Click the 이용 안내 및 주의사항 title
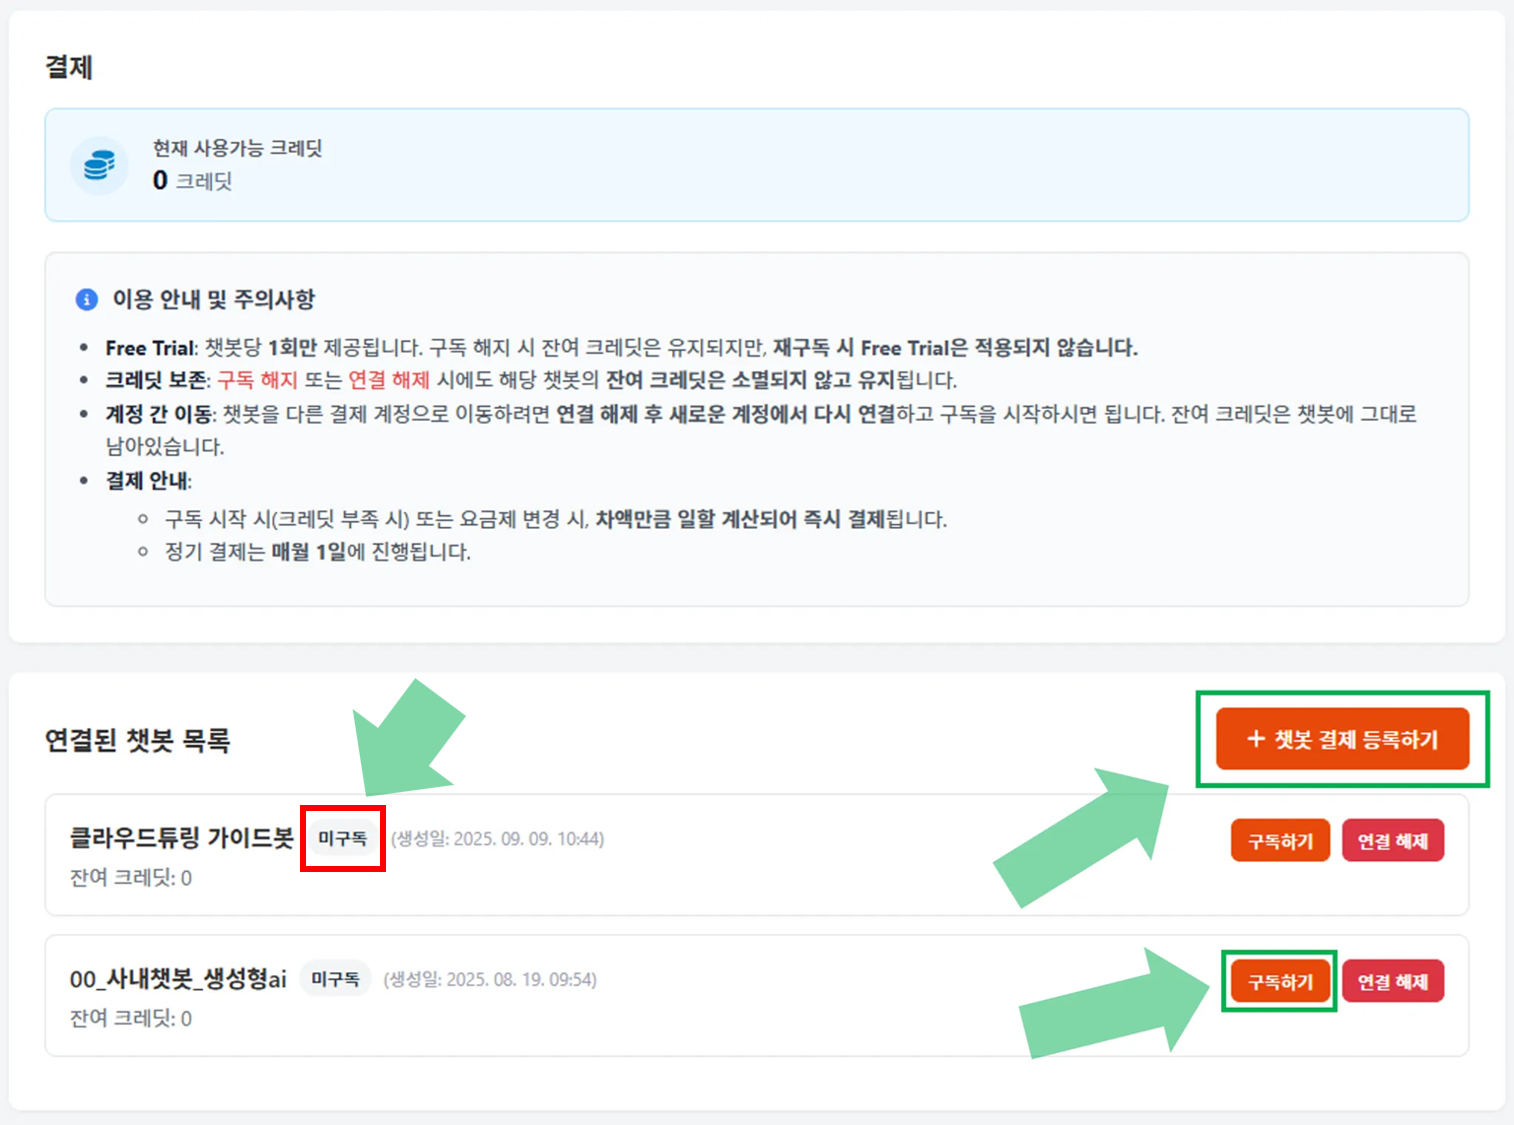This screenshot has width=1514, height=1125. 213,299
